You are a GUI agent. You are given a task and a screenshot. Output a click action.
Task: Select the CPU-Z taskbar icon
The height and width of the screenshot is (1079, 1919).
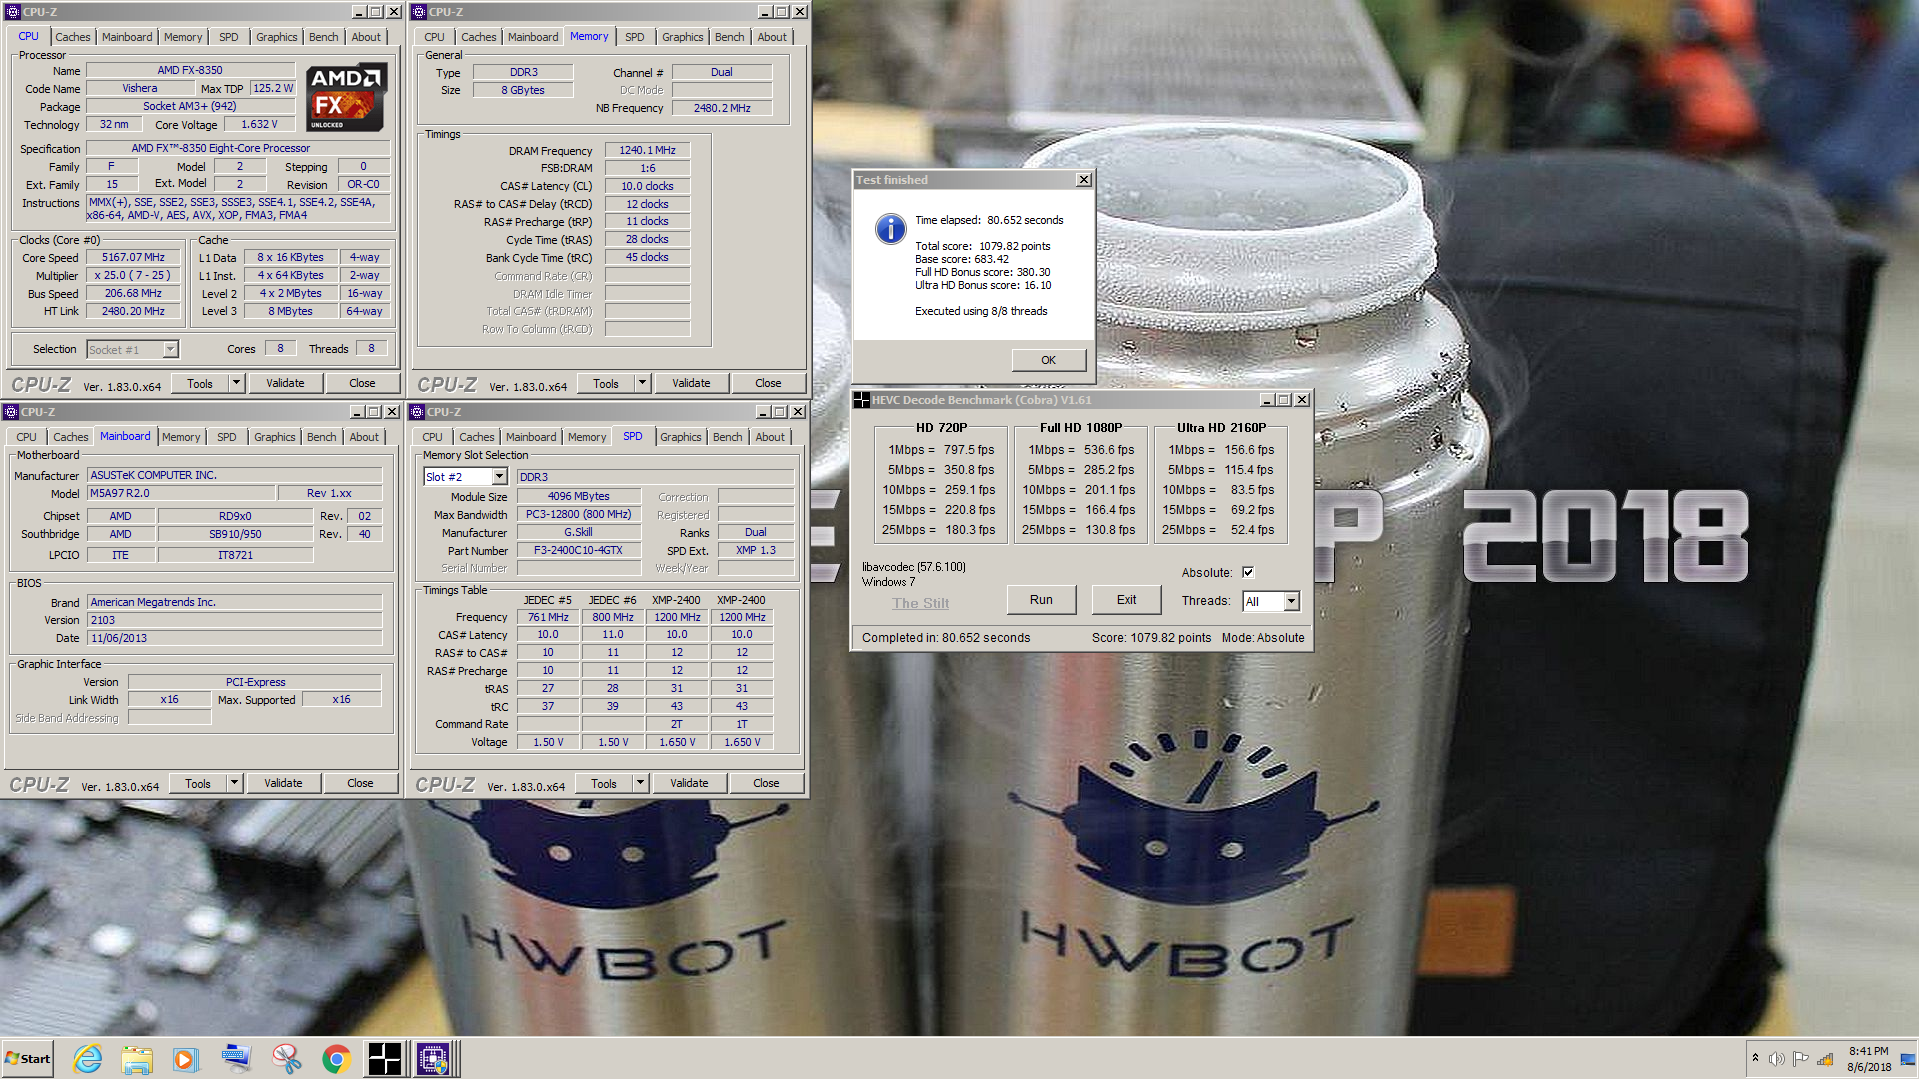(x=434, y=1059)
